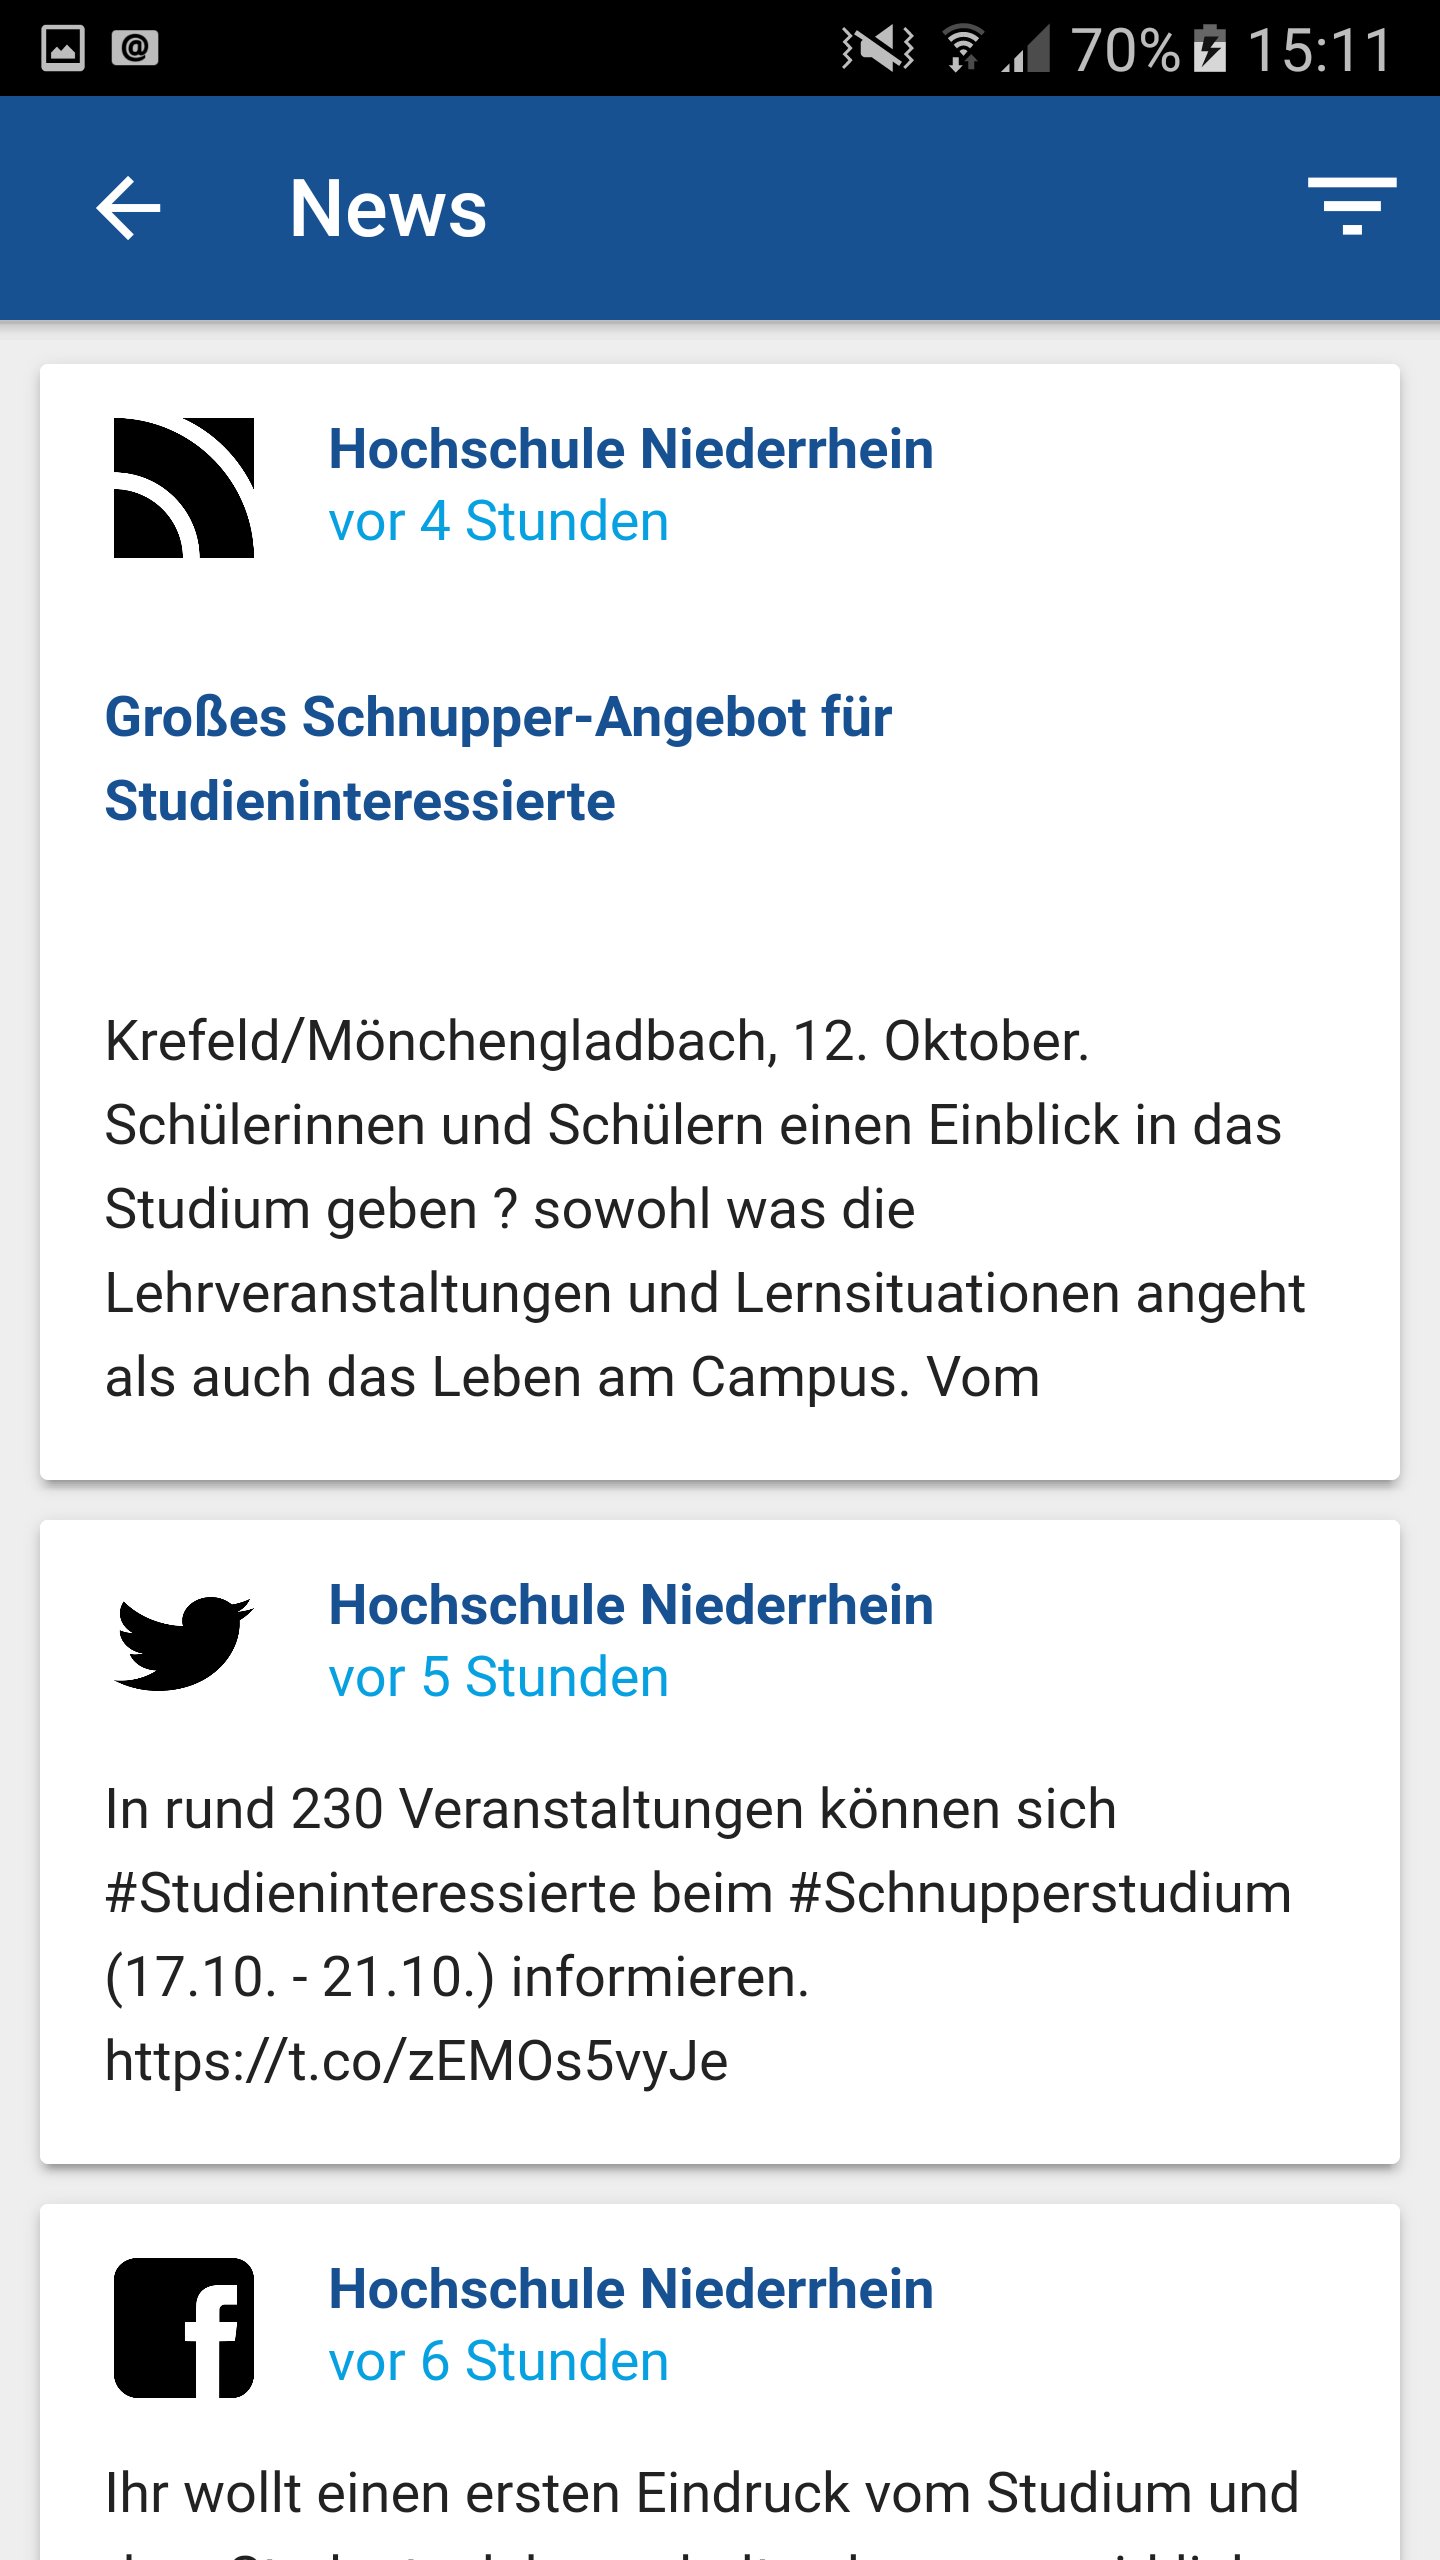Tap the Facebook logo icon
1440x2560 pixels.
point(184,2327)
